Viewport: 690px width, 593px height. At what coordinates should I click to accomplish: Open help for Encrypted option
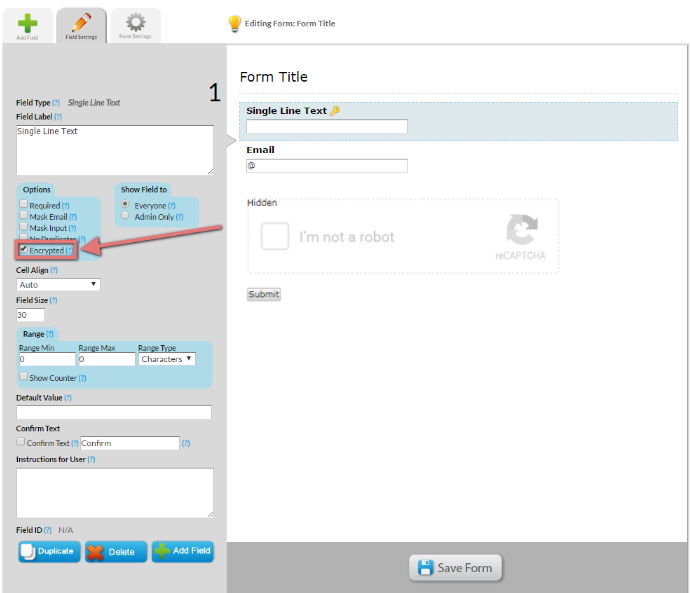click(69, 251)
